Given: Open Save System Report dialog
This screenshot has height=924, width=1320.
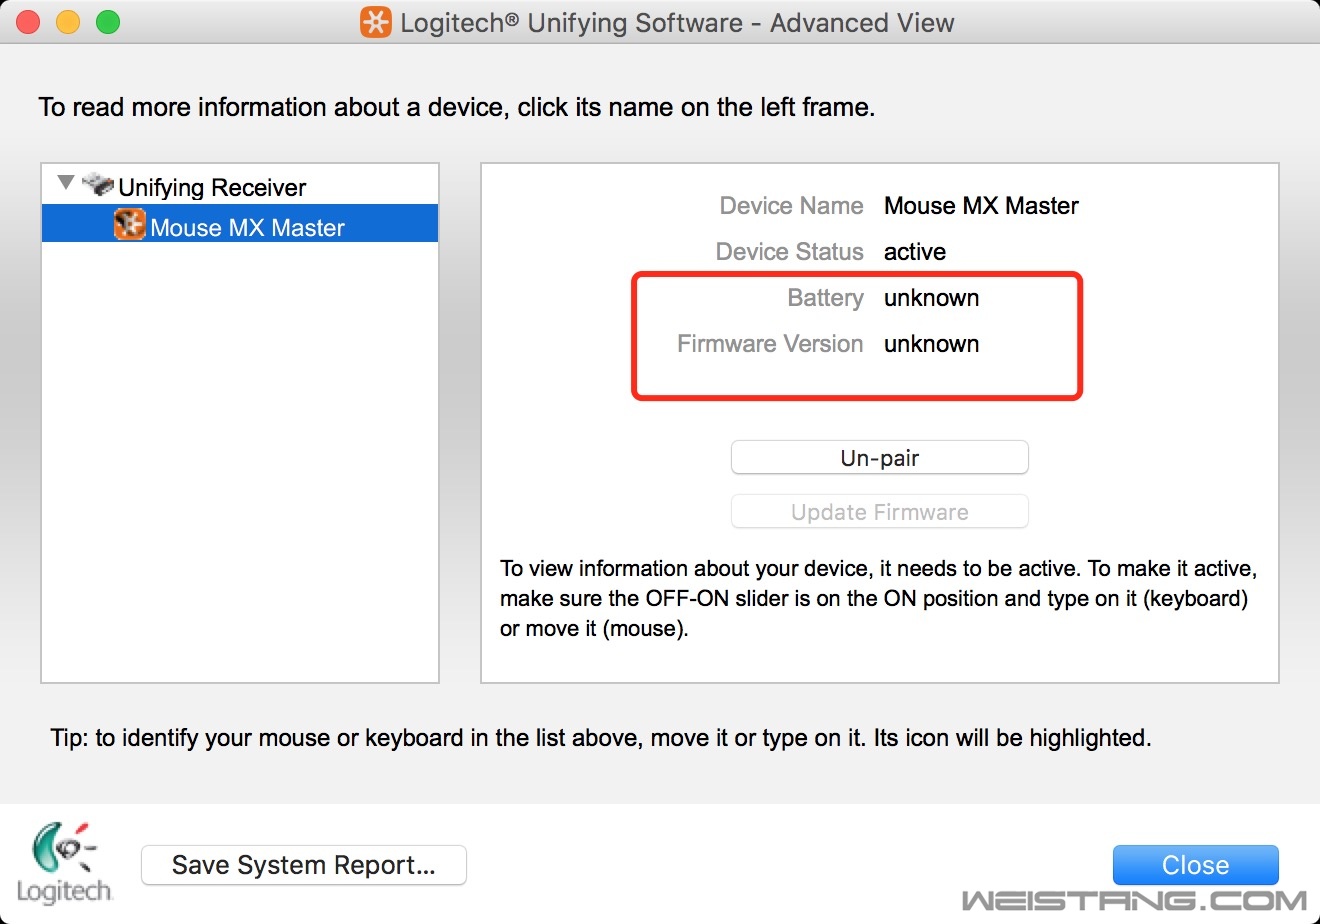Looking at the screenshot, I should (304, 865).
